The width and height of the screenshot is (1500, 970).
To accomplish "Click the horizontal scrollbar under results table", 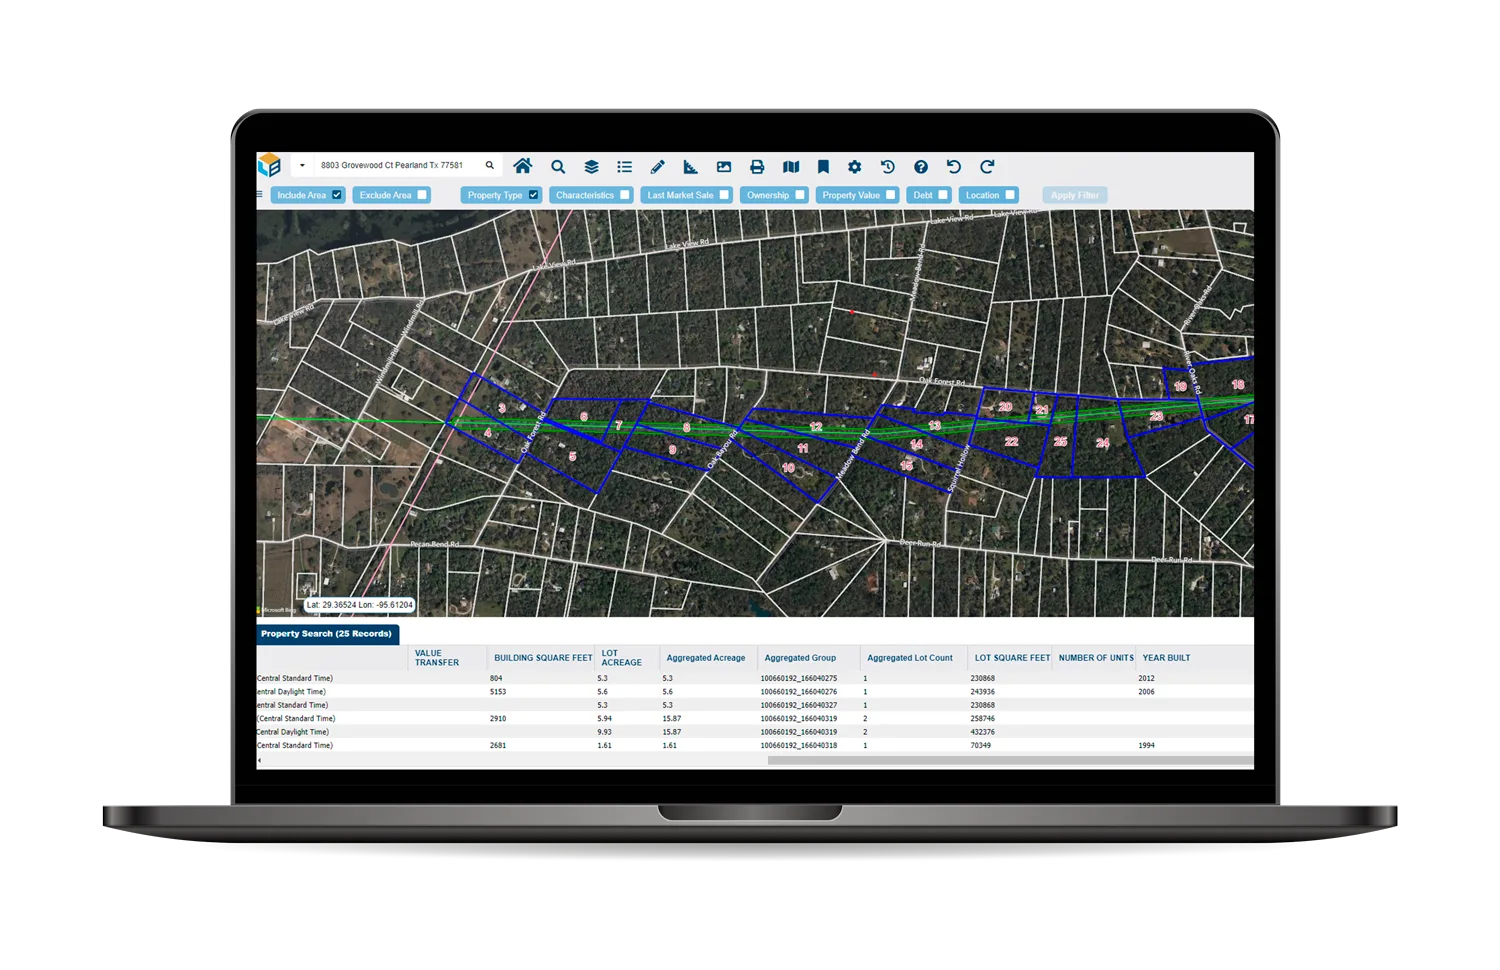I will pyautogui.click(x=1010, y=761).
